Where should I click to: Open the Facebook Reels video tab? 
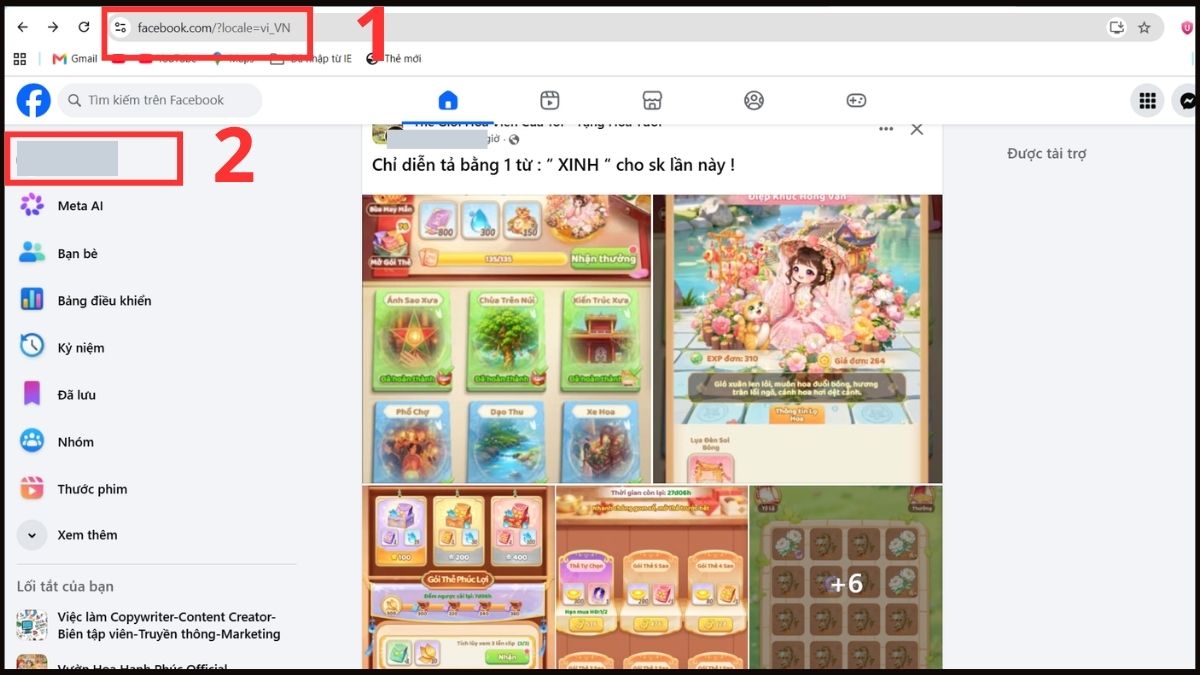pyautogui.click(x=549, y=100)
